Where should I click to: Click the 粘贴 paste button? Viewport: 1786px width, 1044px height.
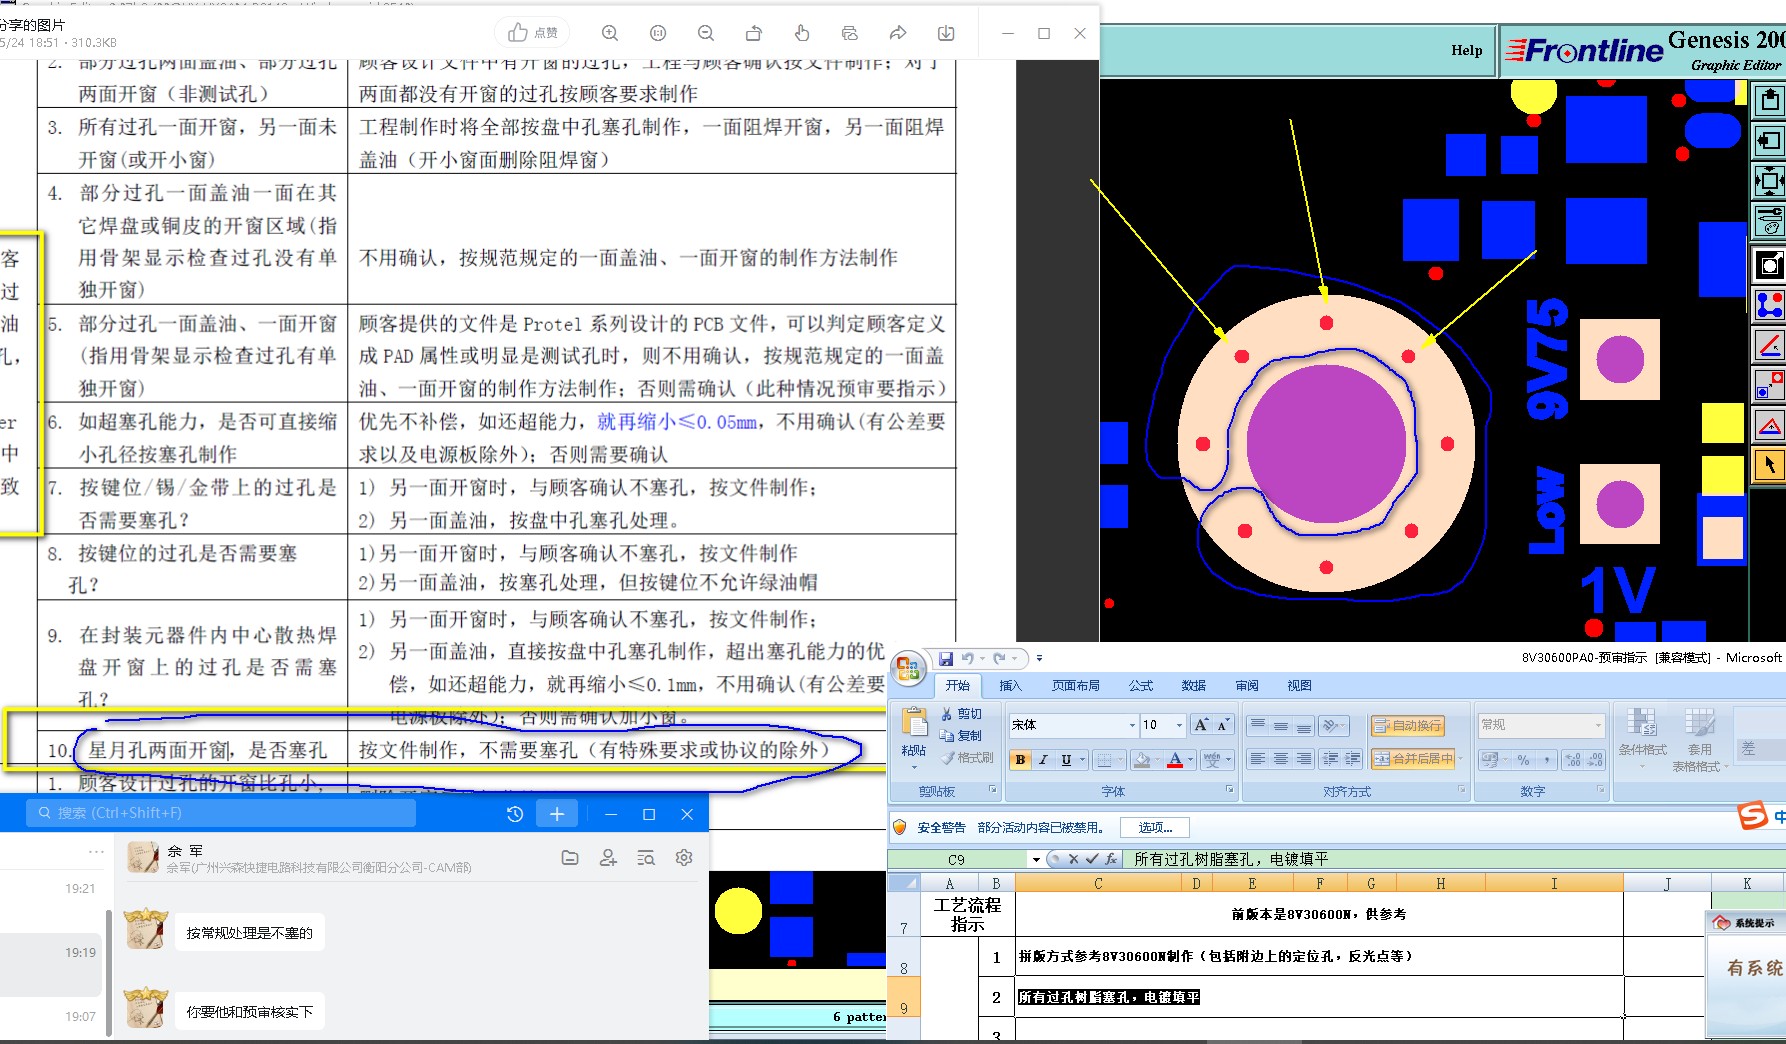coord(913,735)
